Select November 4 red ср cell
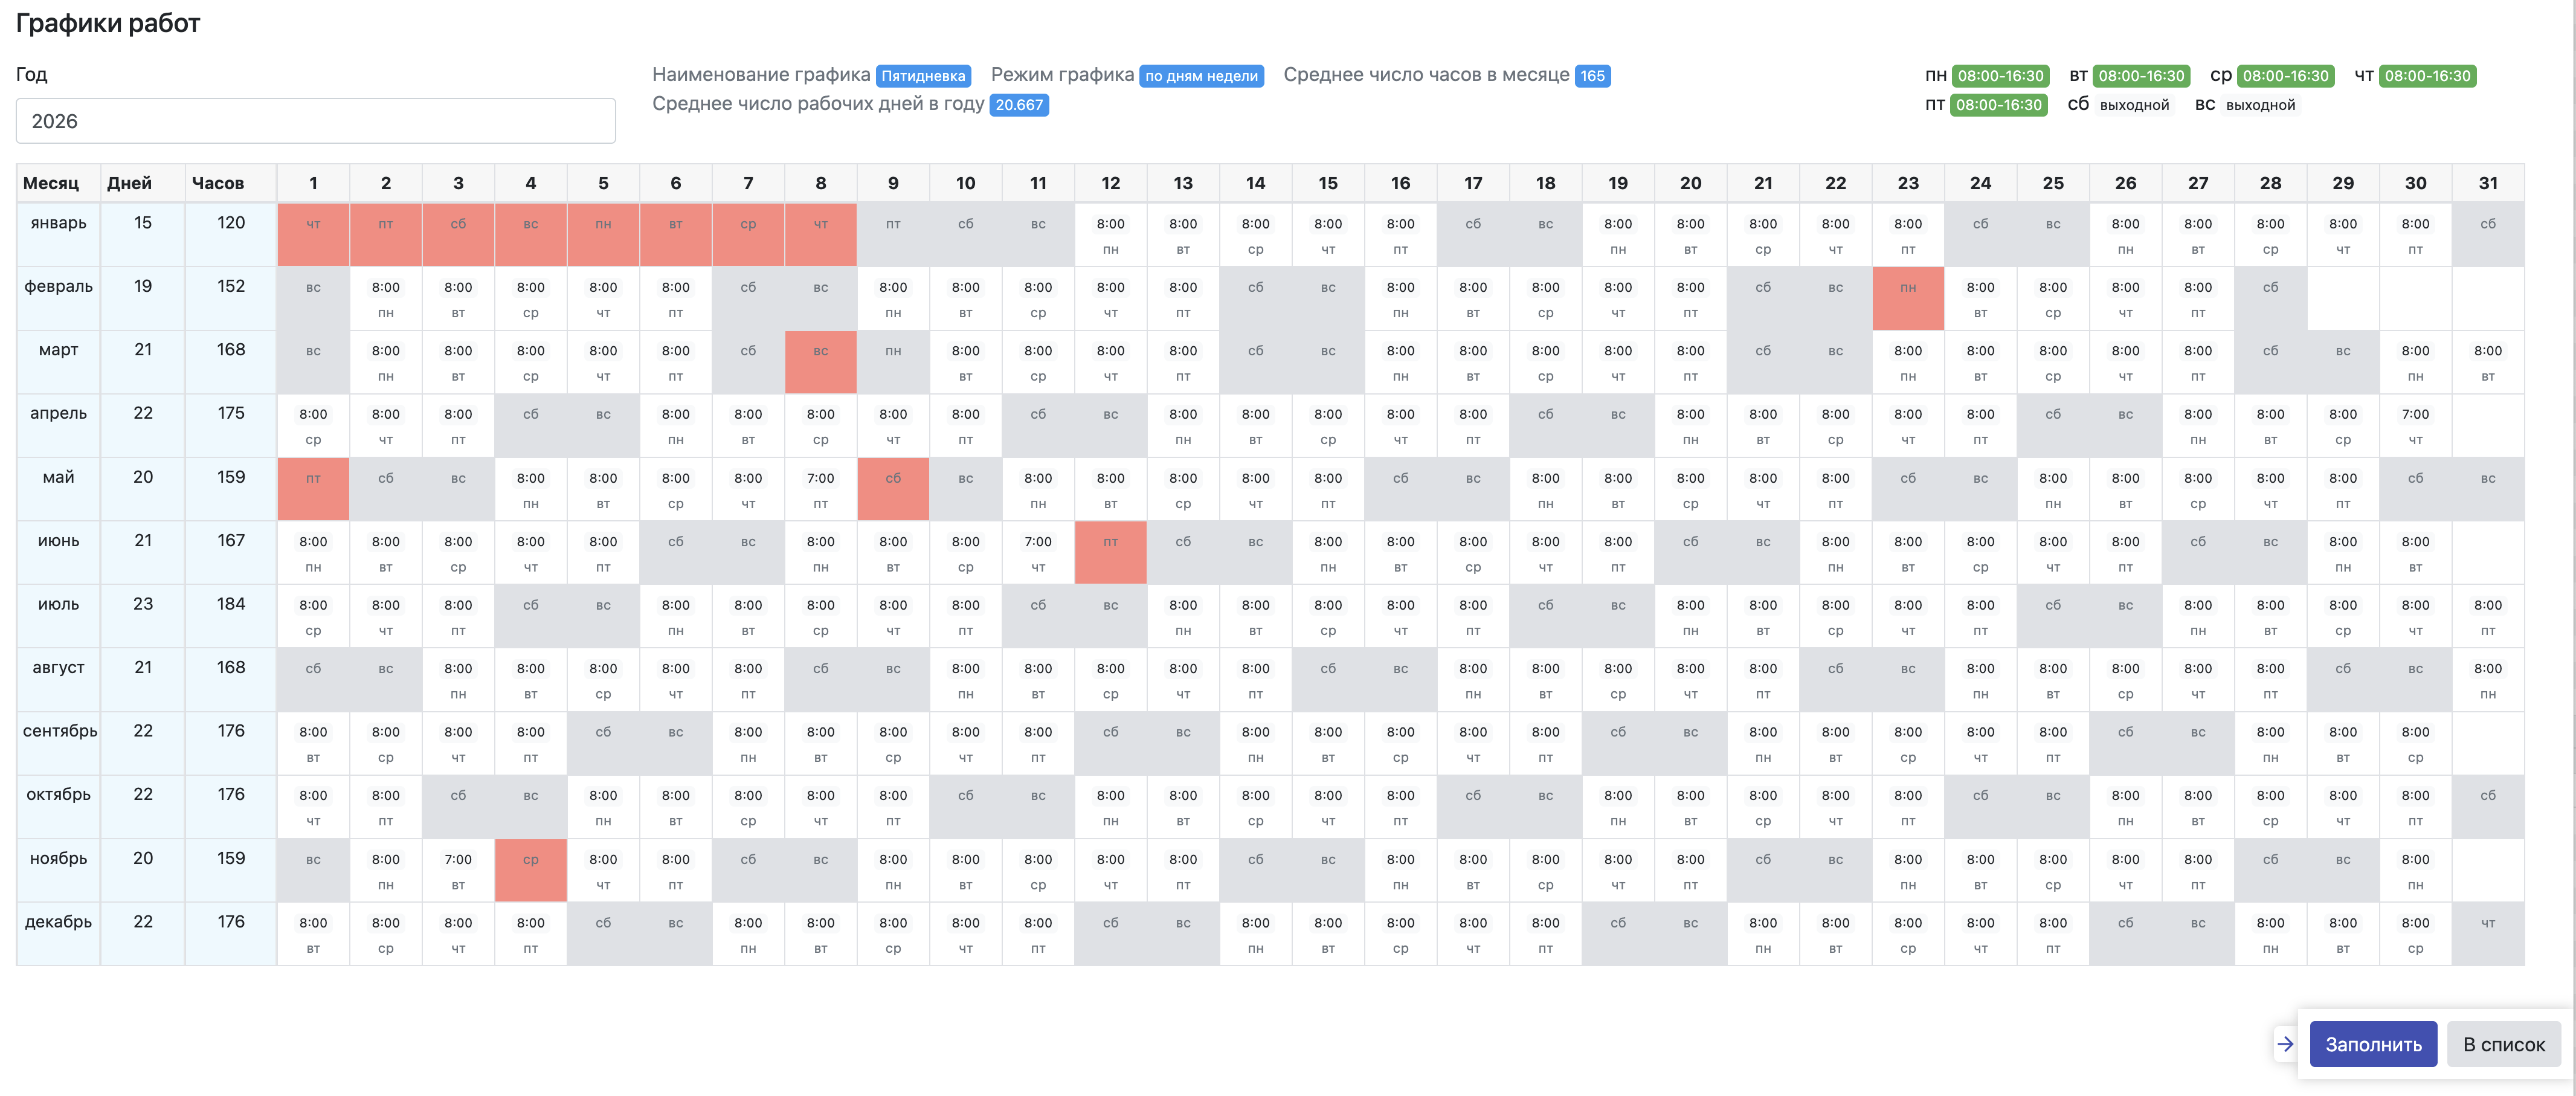Viewport: 2576px width, 1096px height. pyautogui.click(x=530, y=870)
